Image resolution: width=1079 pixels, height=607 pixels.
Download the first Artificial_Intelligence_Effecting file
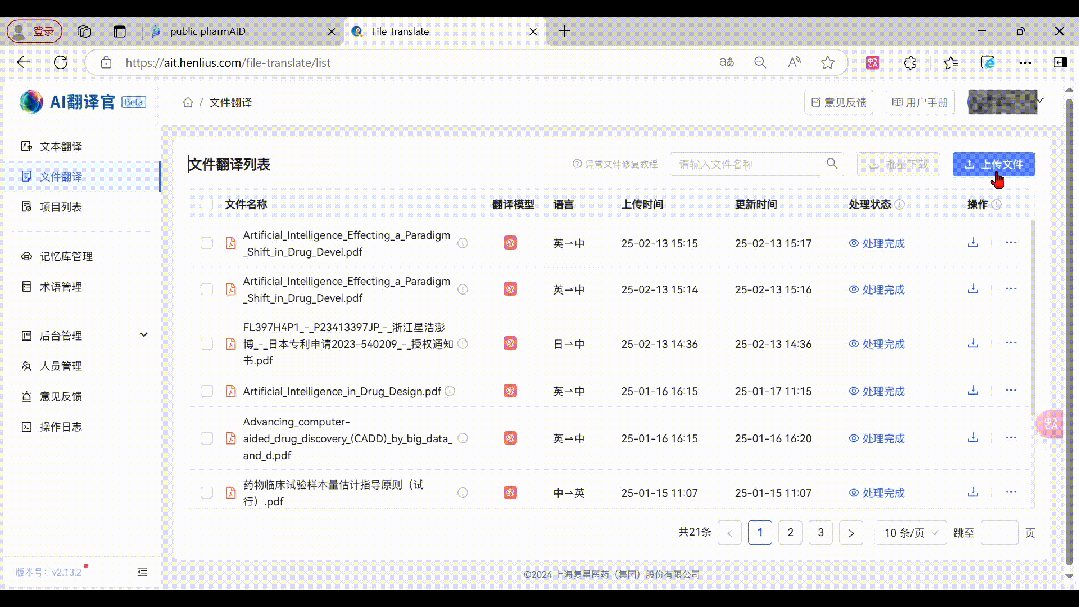pos(973,242)
